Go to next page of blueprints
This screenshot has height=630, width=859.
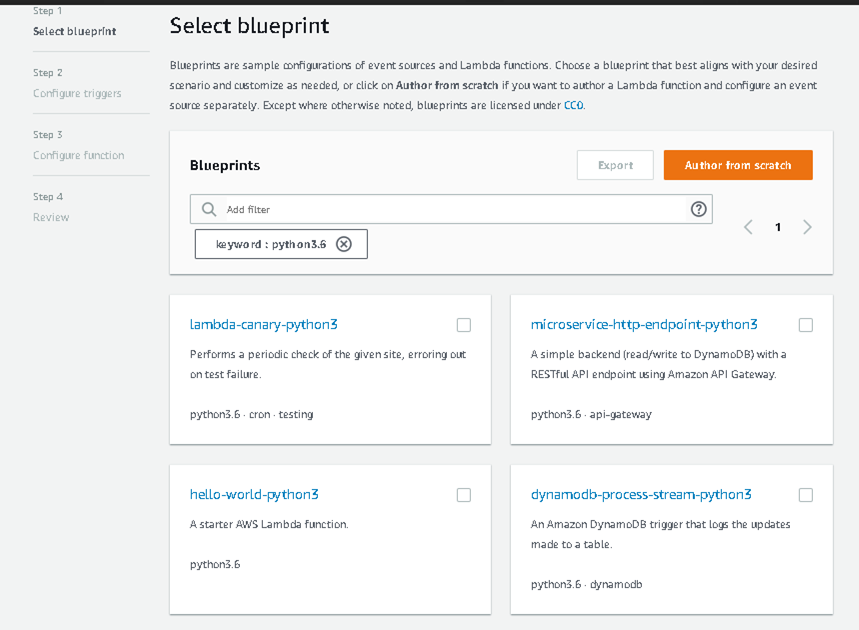coord(807,227)
